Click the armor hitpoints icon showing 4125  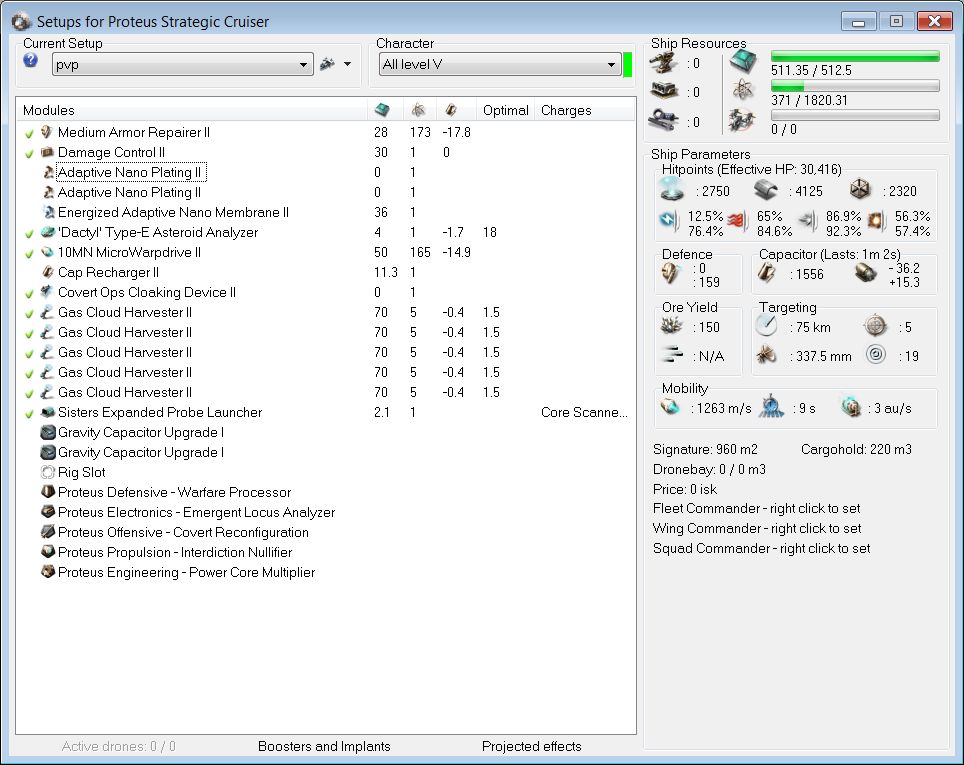(765, 190)
